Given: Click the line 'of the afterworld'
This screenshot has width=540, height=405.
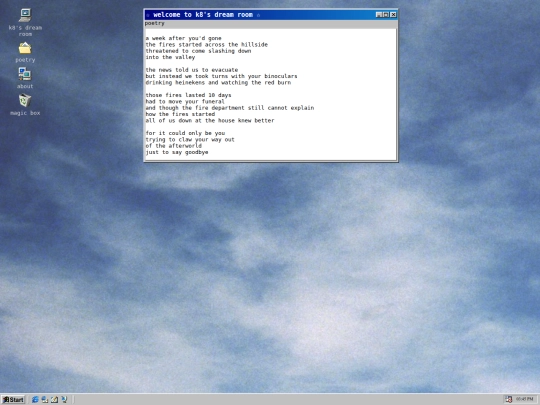Looking at the screenshot, I should pyautogui.click(x=174, y=146).
